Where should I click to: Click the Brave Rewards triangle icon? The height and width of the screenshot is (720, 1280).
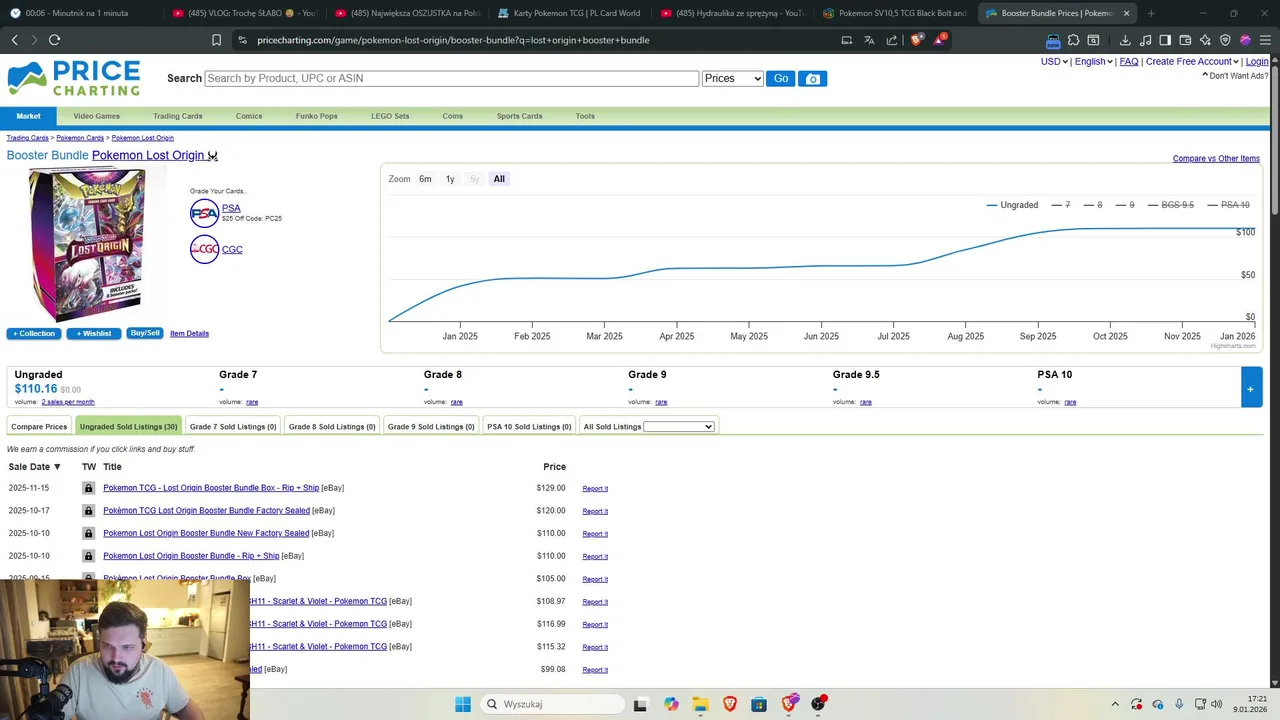(x=939, y=40)
